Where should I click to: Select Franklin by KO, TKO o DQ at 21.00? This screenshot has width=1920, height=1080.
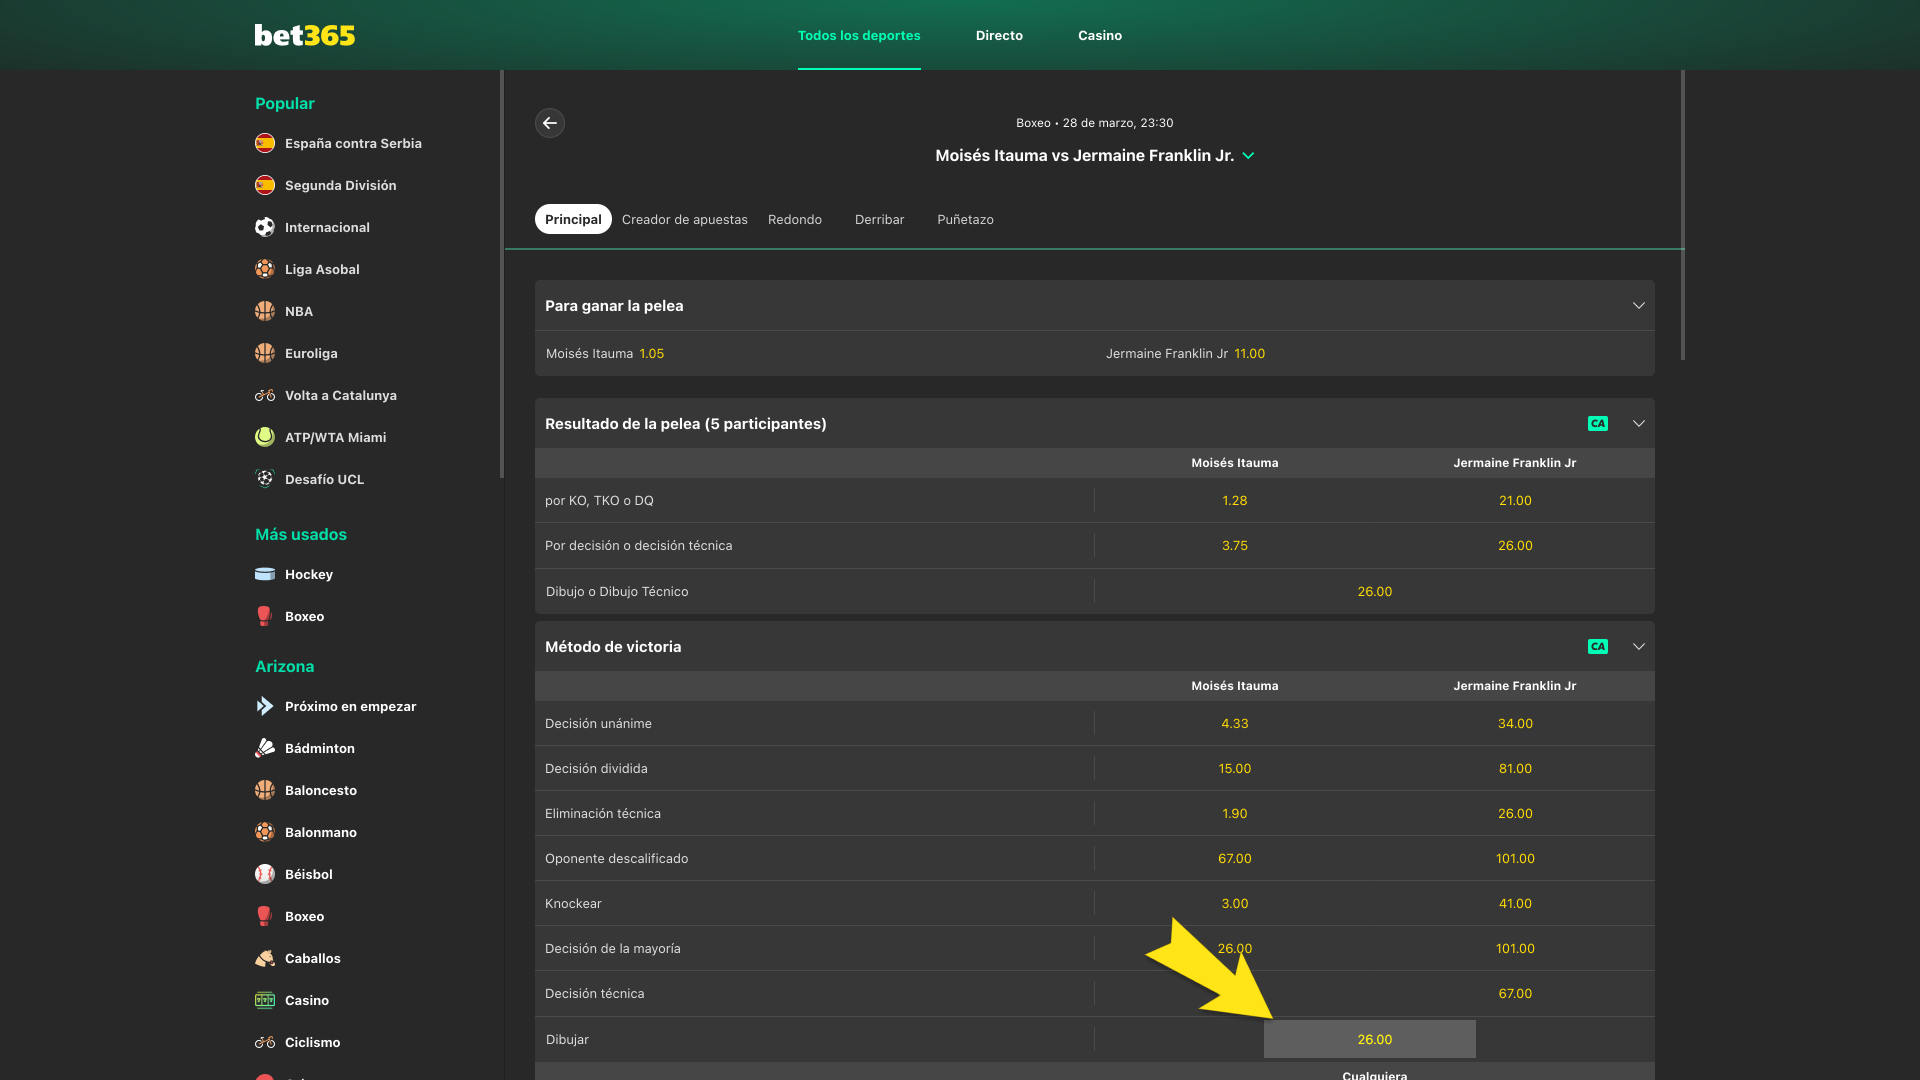click(x=1515, y=501)
